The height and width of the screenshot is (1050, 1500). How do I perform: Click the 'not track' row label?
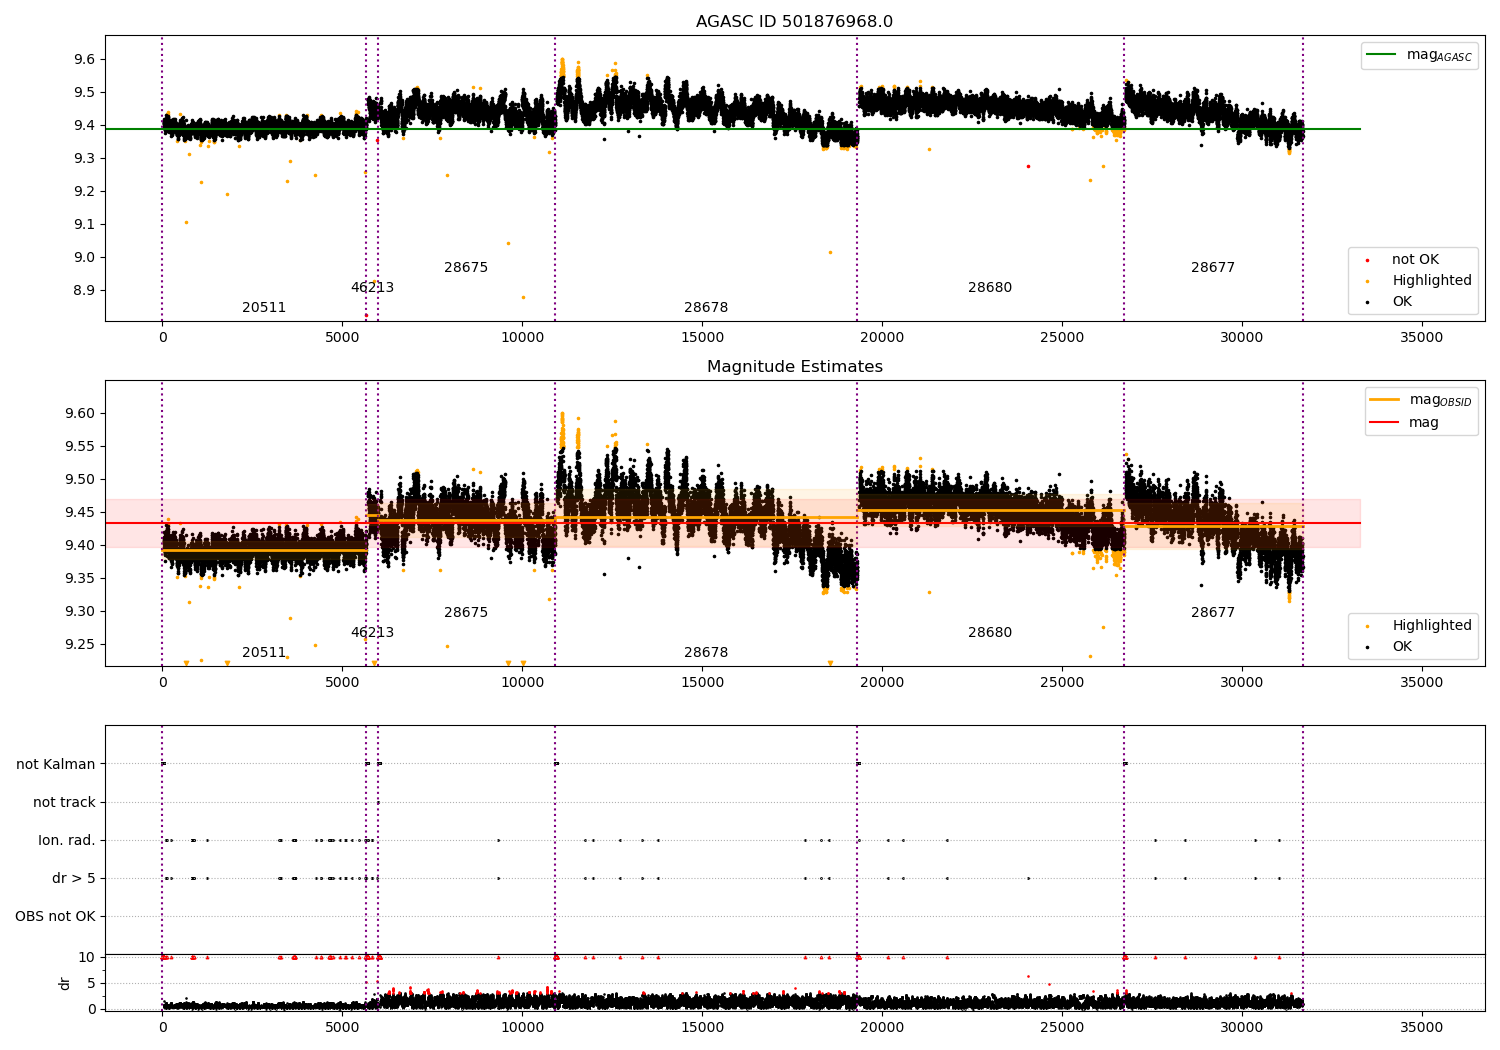[x=64, y=803]
